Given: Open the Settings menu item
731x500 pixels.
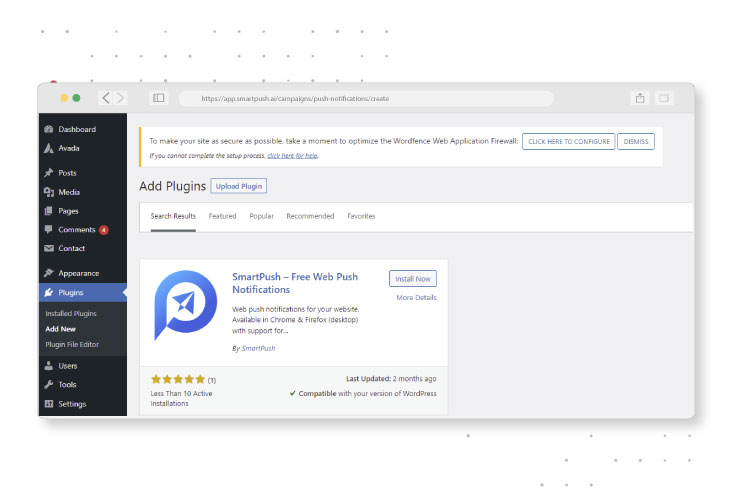Looking at the screenshot, I should (x=83, y=404).
